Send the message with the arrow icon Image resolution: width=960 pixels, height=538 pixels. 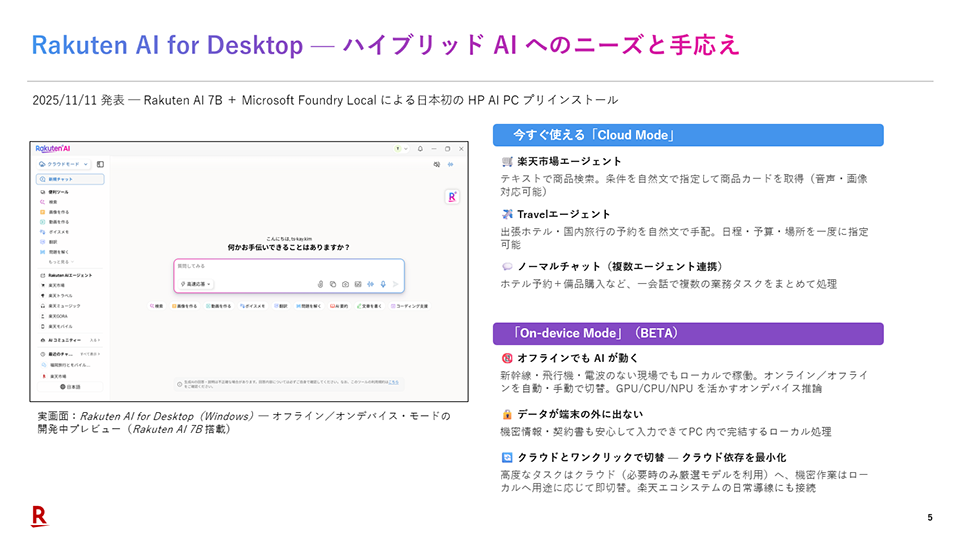pos(396,284)
